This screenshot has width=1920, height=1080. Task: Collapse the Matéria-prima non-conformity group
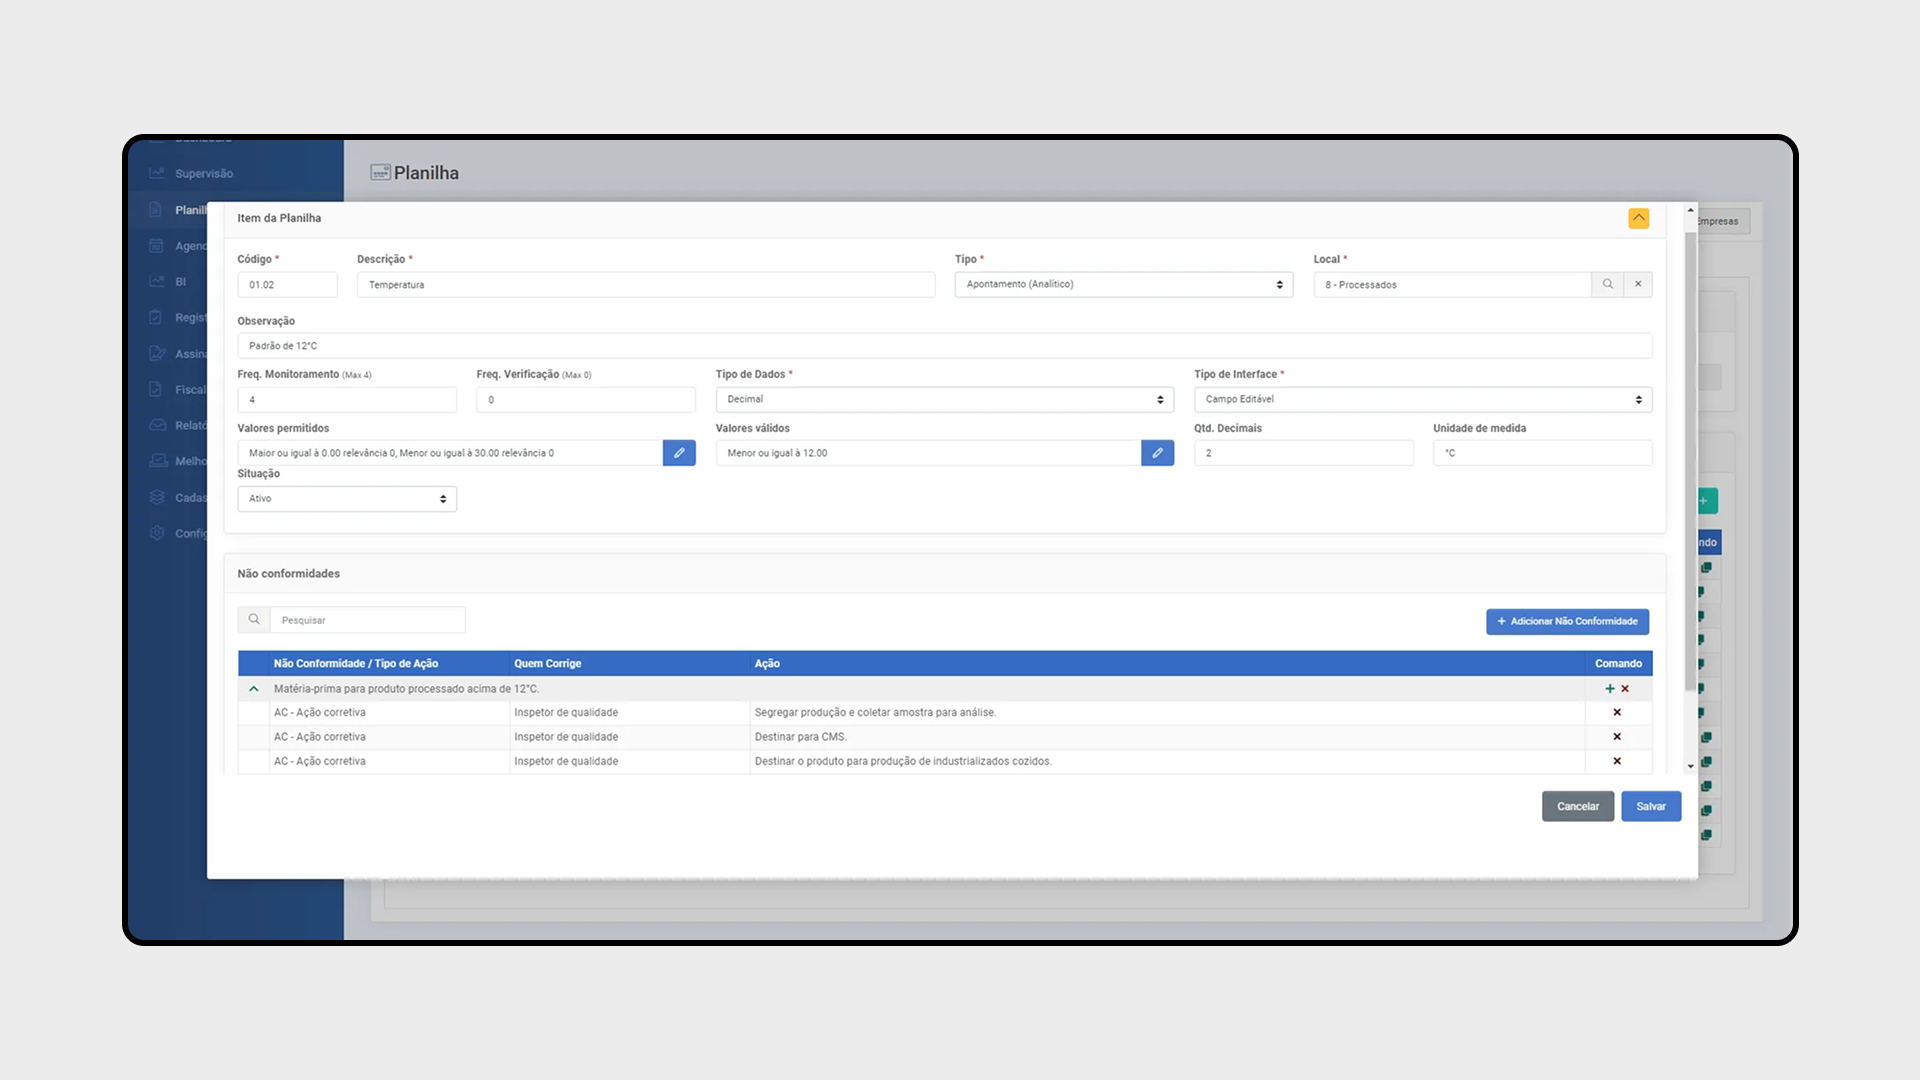pos(254,689)
